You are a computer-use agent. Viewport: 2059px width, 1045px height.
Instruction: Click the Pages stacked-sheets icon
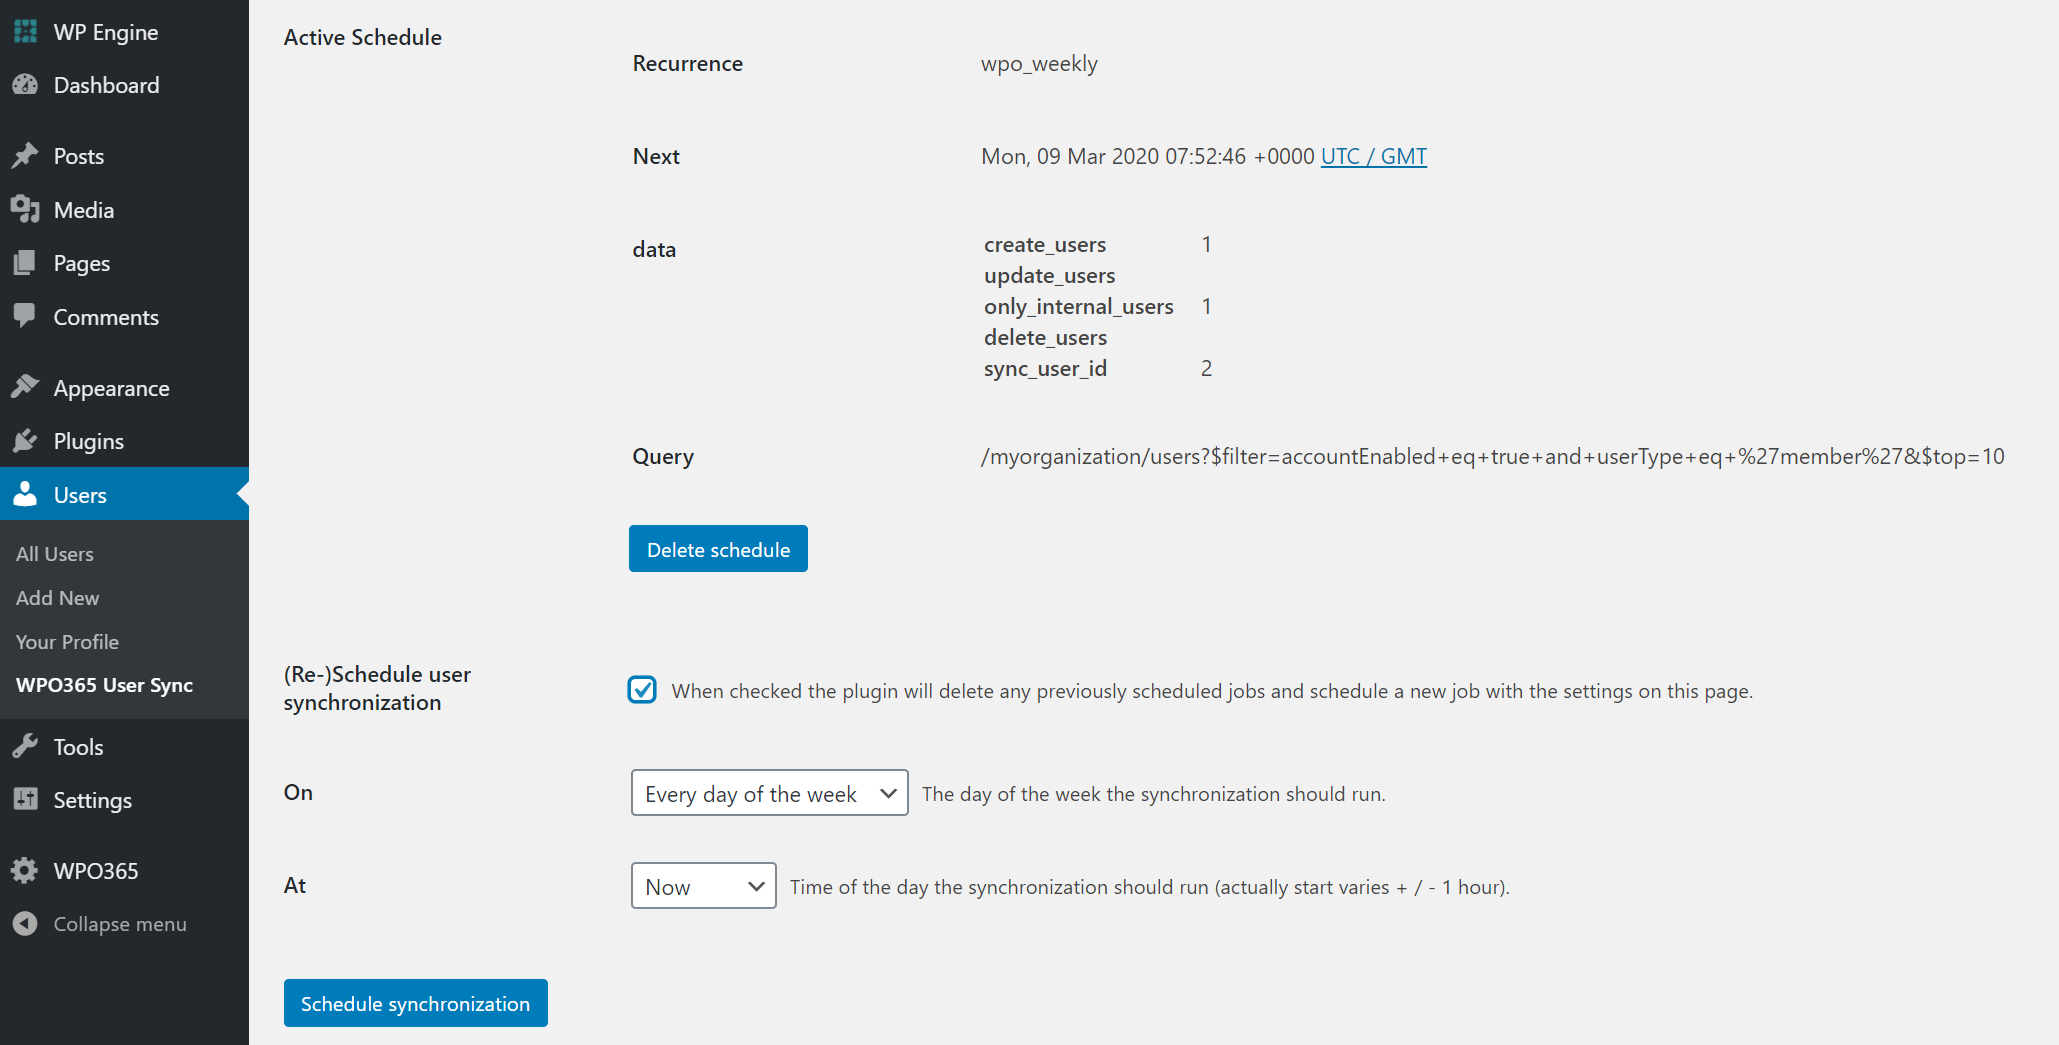click(25, 263)
